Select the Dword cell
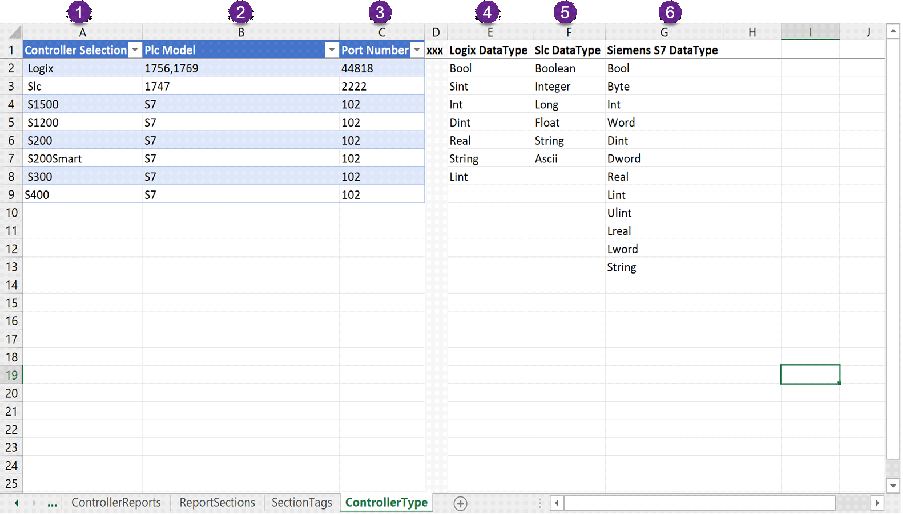This screenshot has height=514, width=903. [x=664, y=158]
